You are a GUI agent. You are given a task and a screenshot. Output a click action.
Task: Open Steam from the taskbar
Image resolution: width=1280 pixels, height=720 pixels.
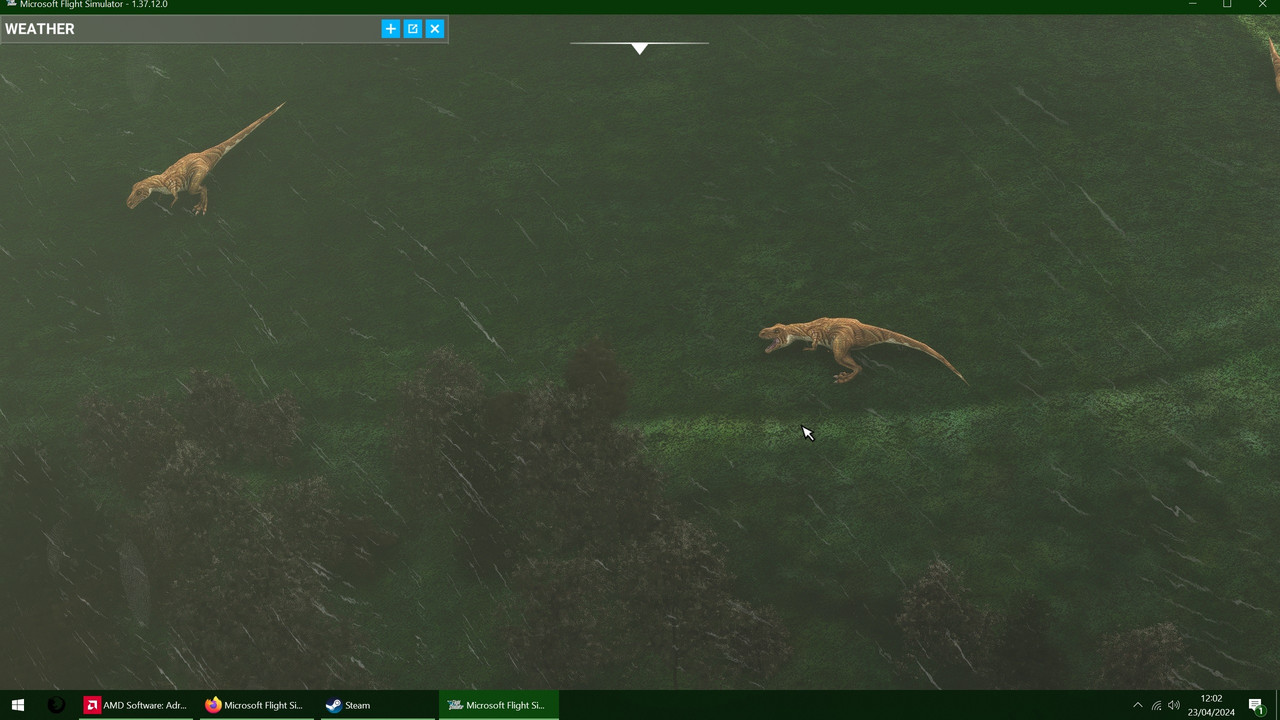click(379, 705)
